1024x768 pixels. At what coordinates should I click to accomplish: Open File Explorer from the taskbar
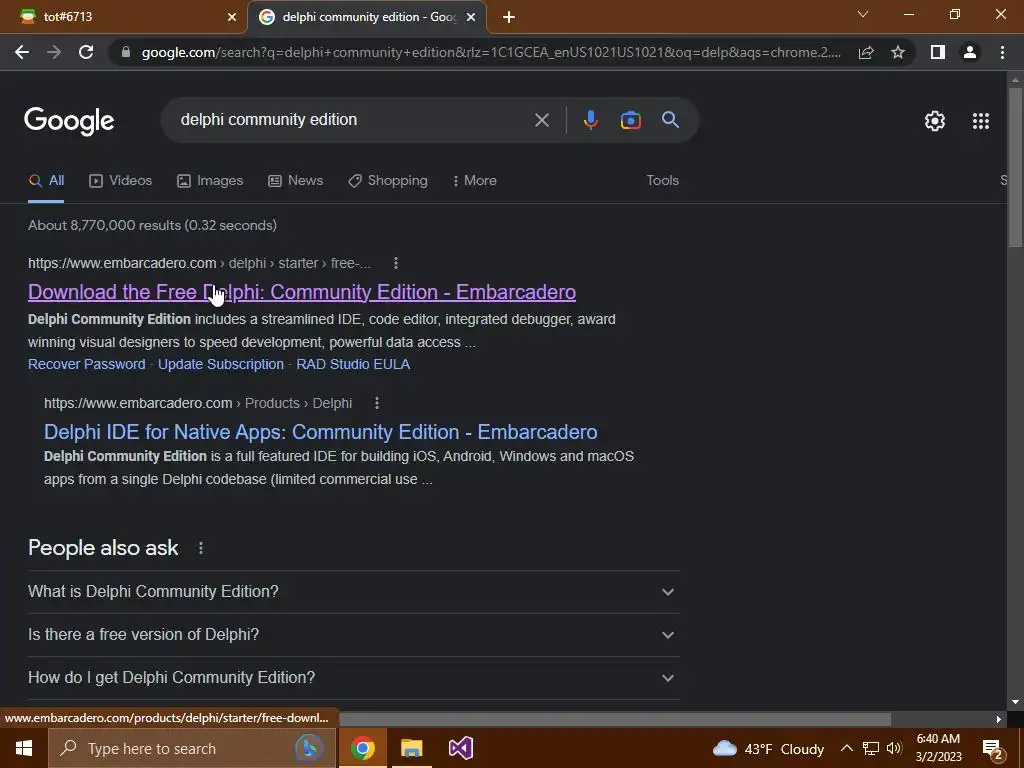point(411,748)
